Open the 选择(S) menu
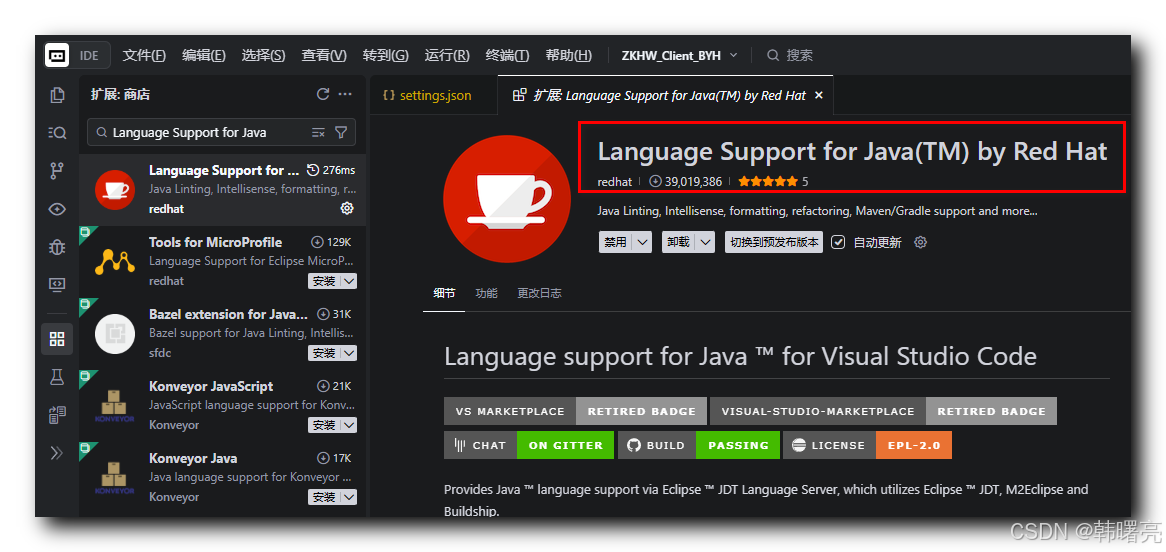This screenshot has width=1166, height=552. [x=263, y=55]
